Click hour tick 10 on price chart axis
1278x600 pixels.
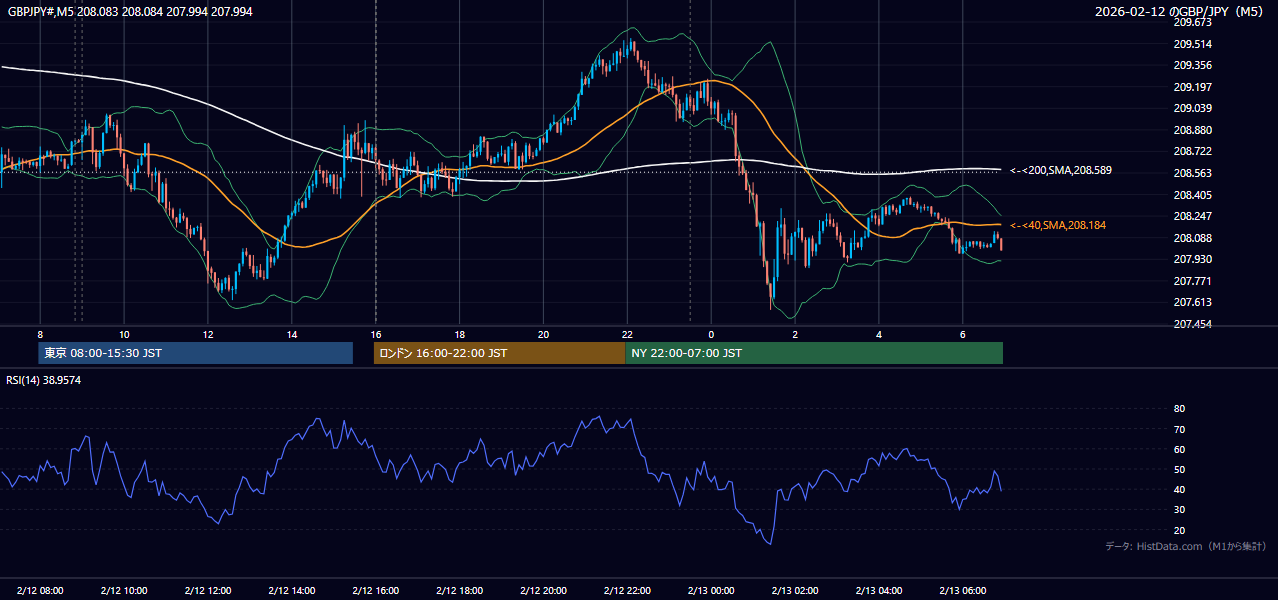124,334
